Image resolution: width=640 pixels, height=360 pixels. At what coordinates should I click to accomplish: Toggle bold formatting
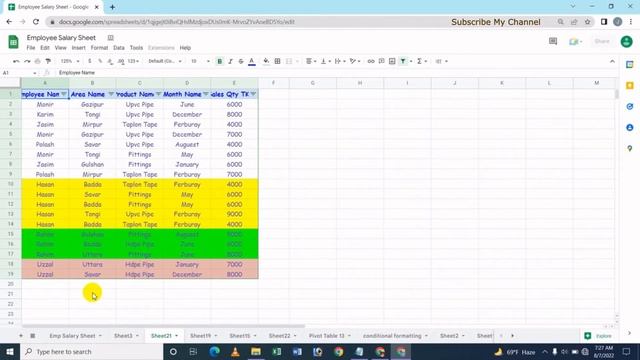coord(220,61)
